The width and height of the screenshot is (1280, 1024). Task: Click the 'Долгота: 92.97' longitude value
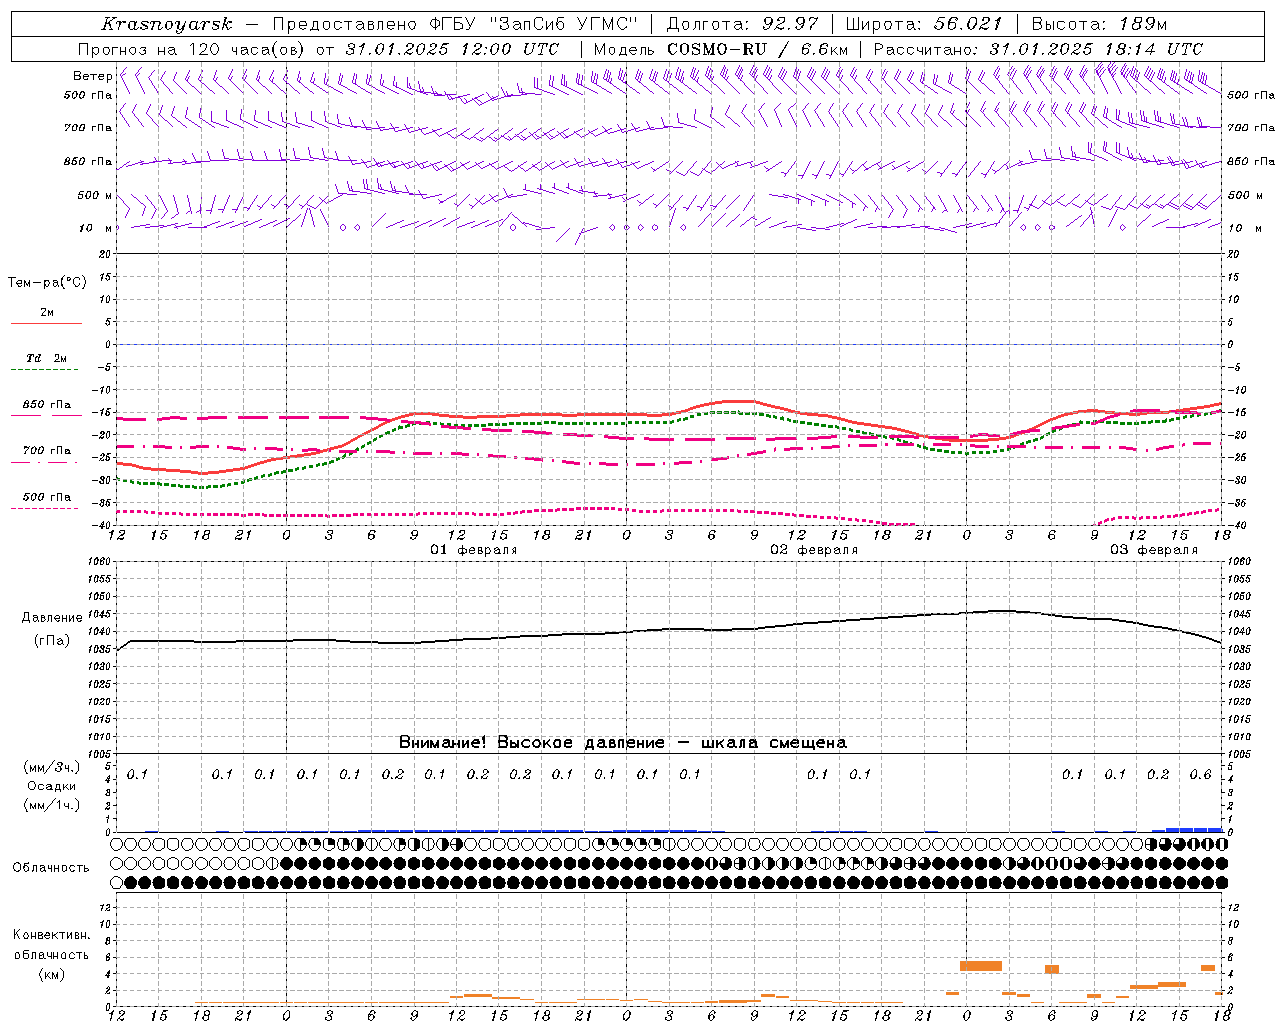742,24
